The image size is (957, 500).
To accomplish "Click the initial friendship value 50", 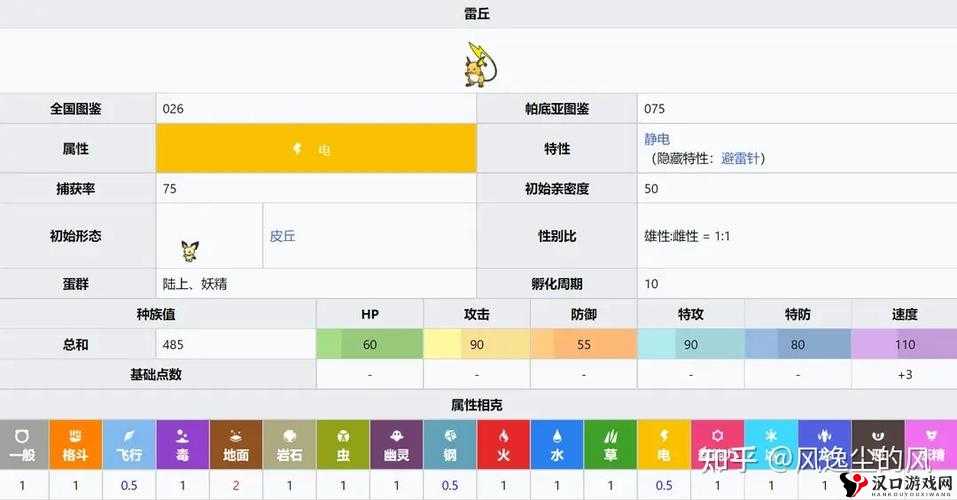I will click(x=651, y=189).
